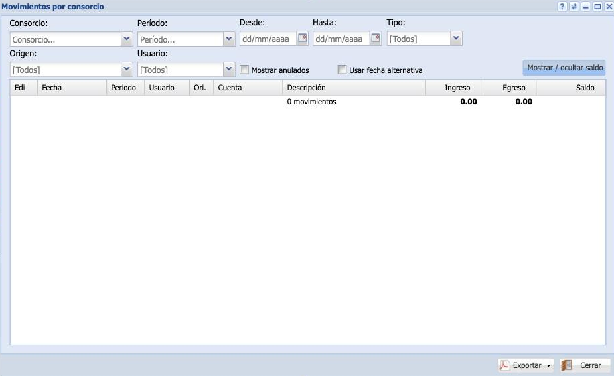Minimize the Movimientos por consorcio window

(586, 6)
